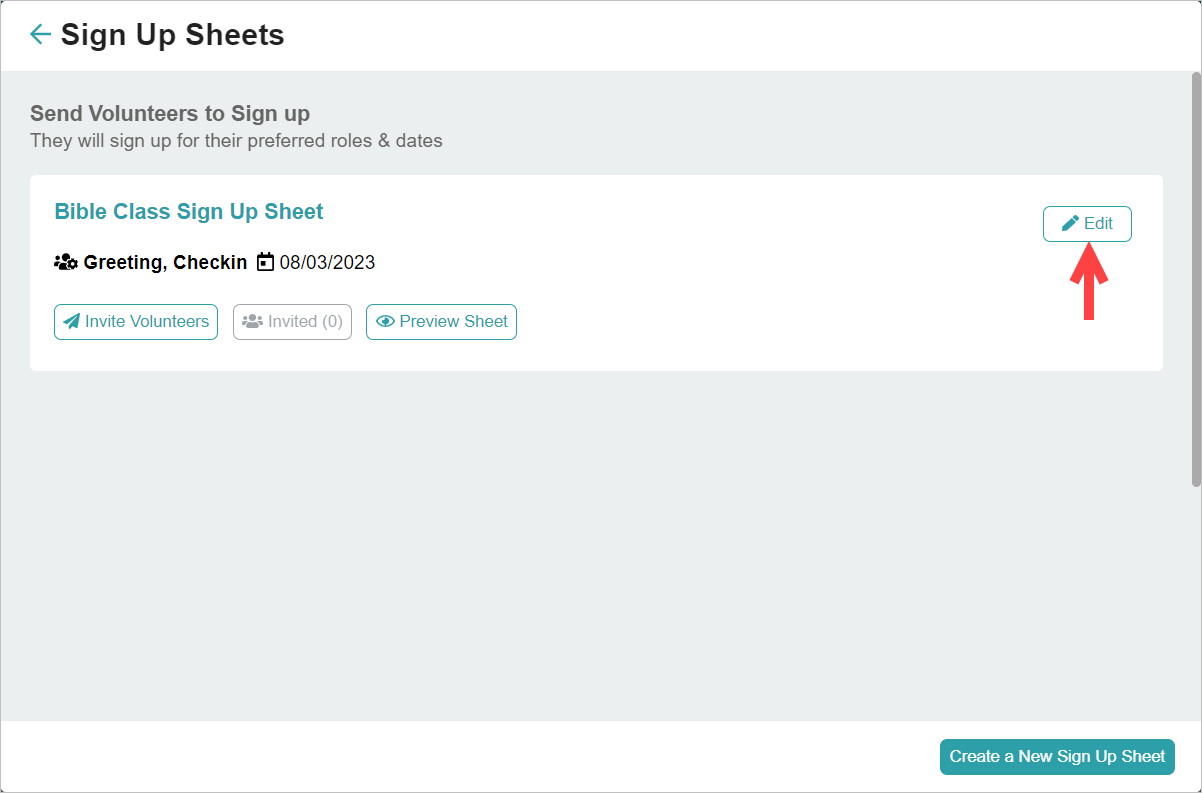Viewport: 1202px width, 793px height.
Task: Click the Sign Up Sheets page title
Action: (x=172, y=35)
